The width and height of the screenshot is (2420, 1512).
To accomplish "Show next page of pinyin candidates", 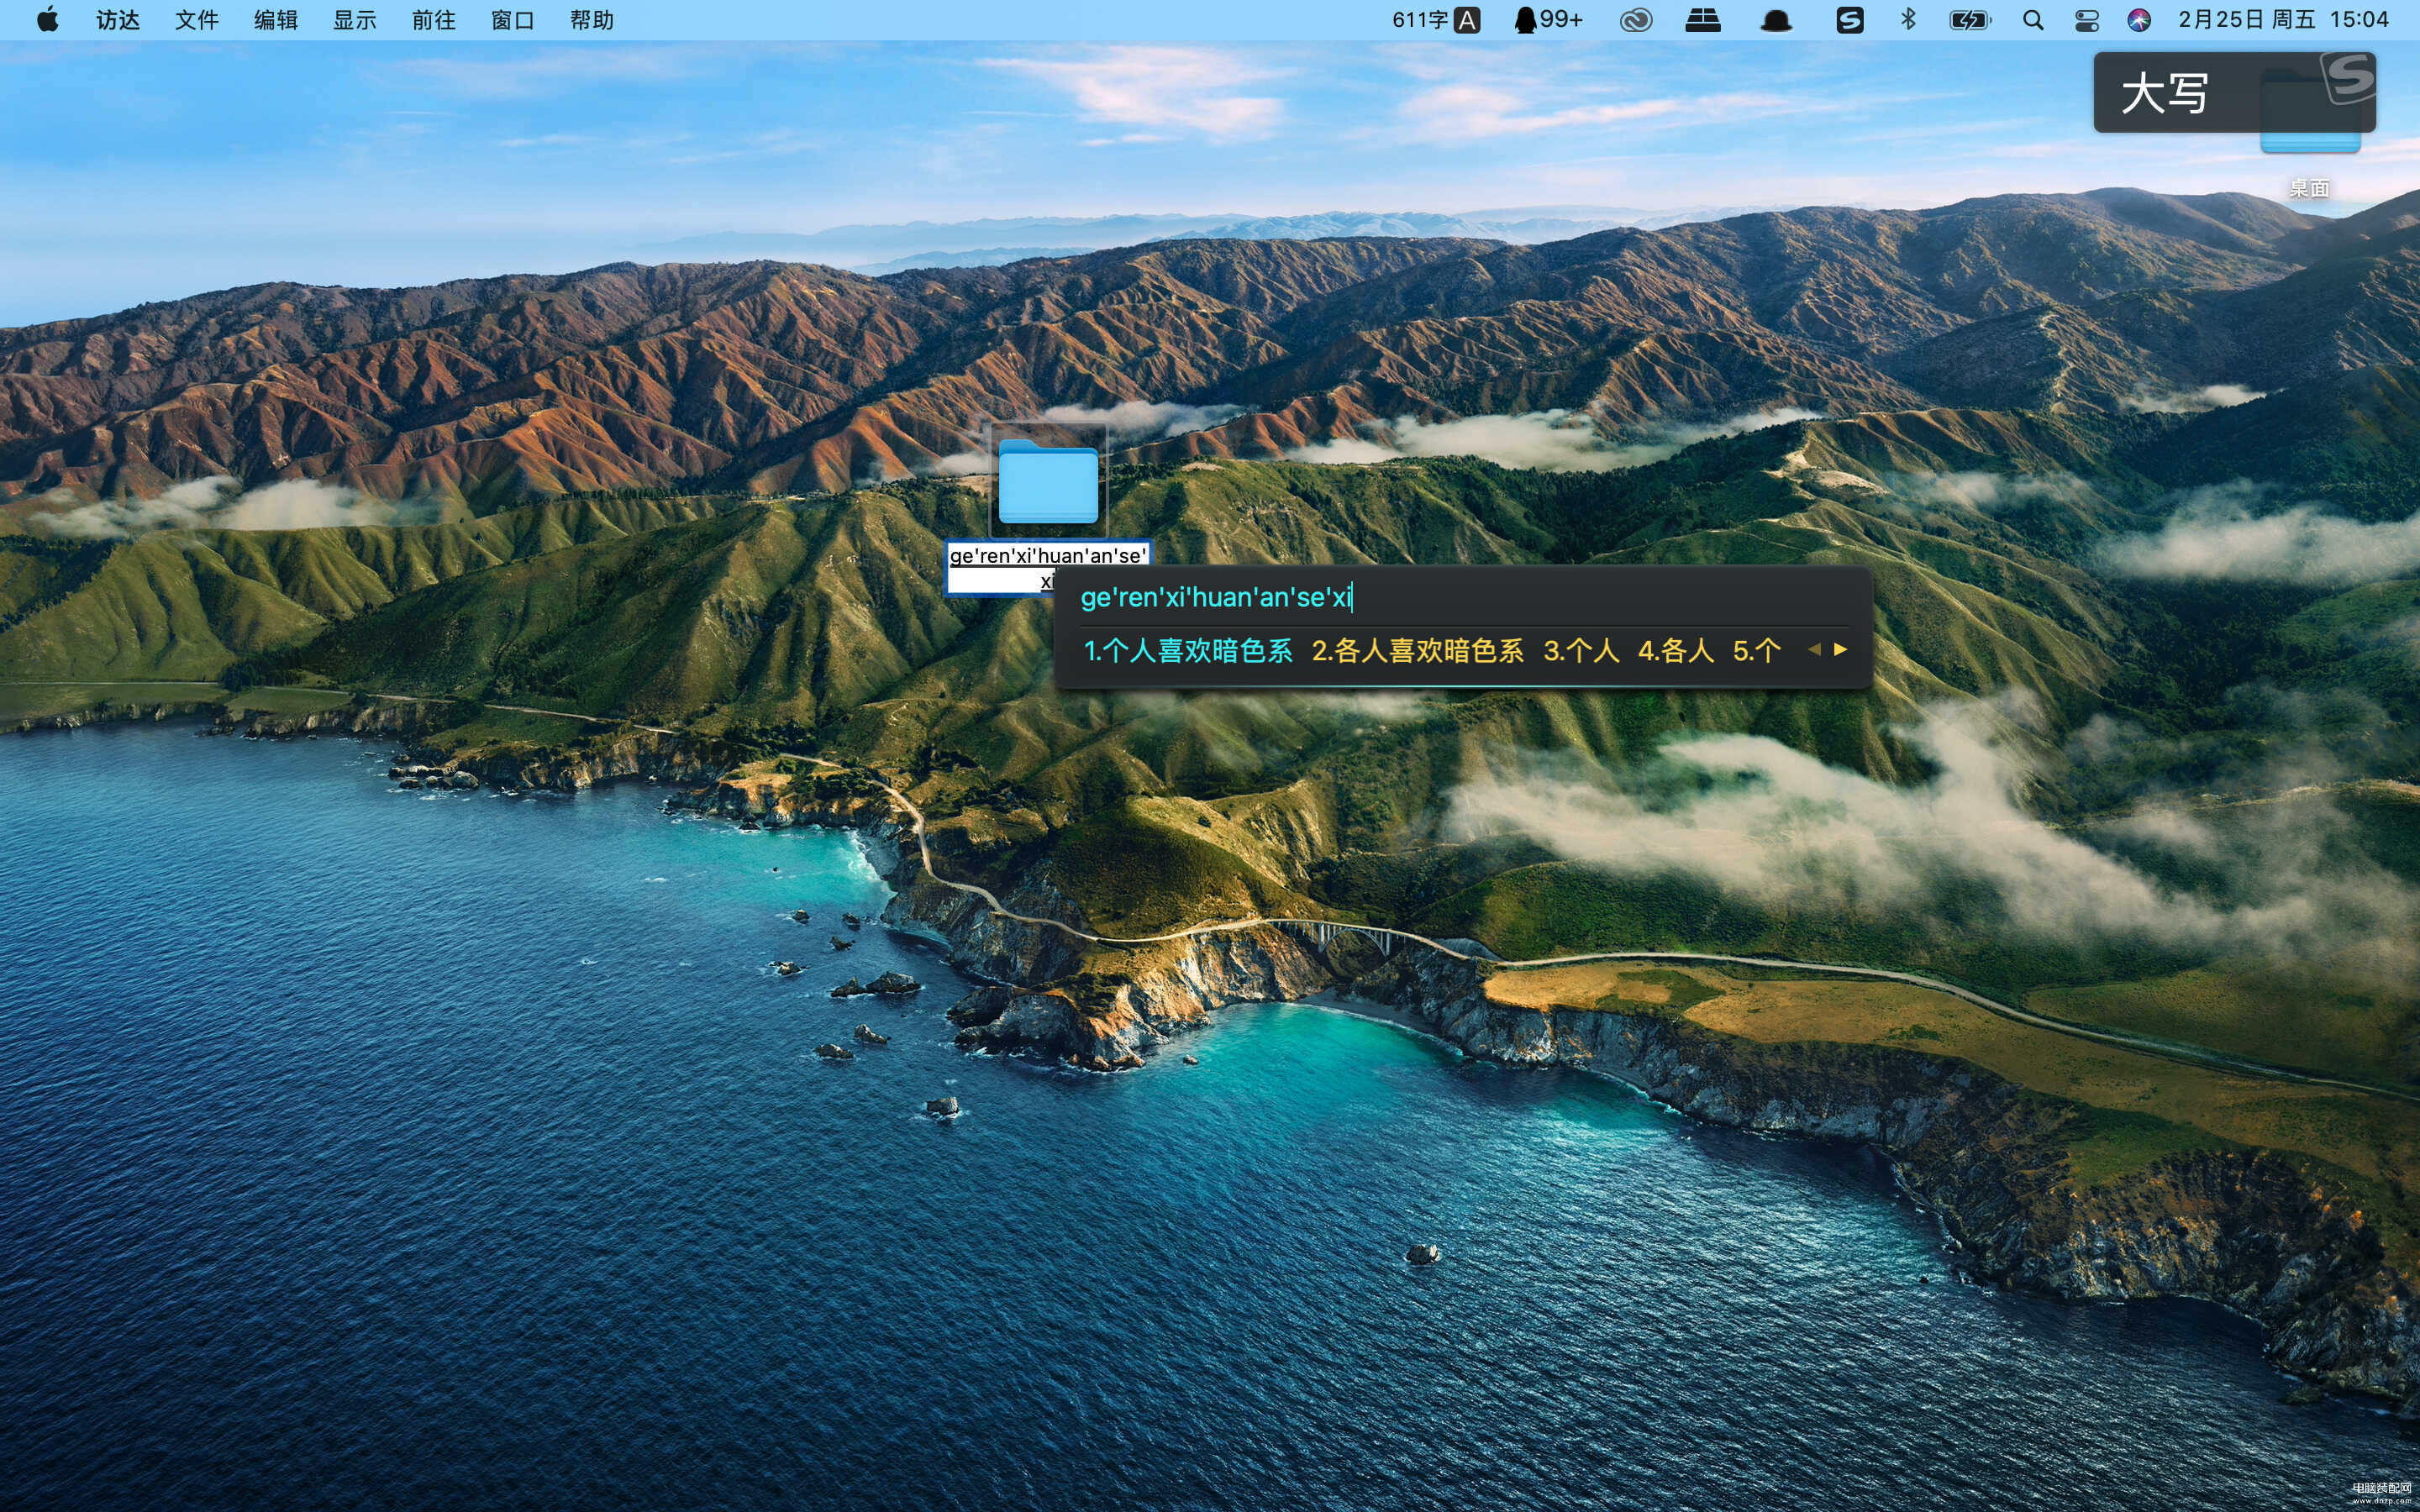I will [1841, 649].
